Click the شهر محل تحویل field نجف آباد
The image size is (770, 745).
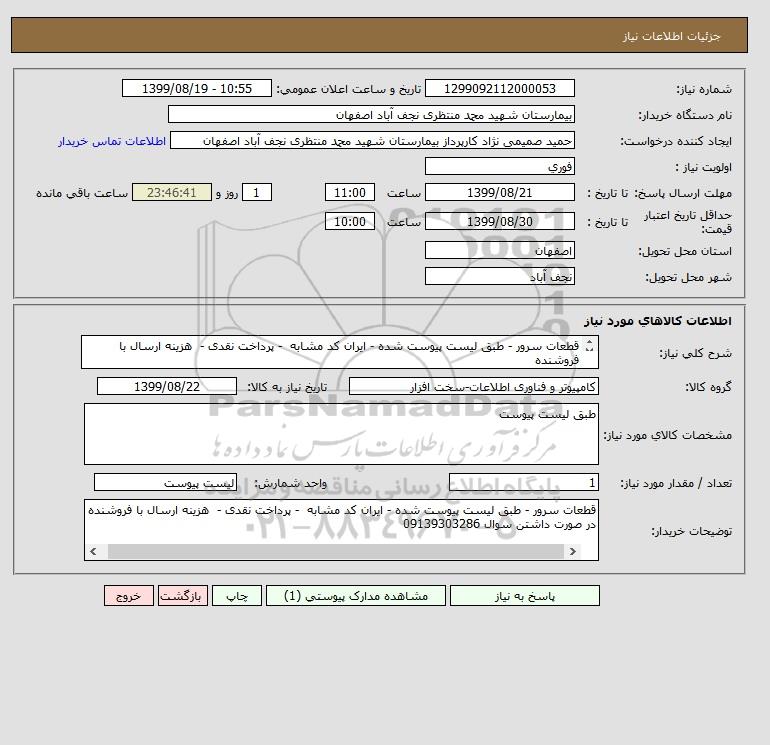tap(499, 277)
